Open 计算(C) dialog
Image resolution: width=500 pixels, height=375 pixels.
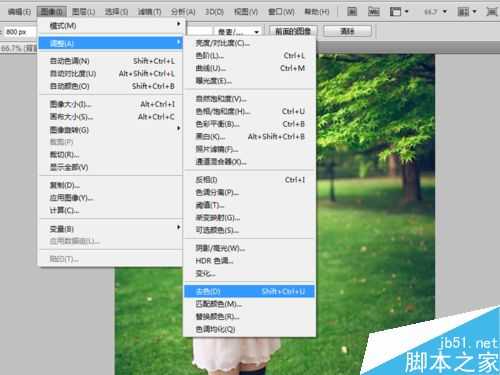click(110, 210)
